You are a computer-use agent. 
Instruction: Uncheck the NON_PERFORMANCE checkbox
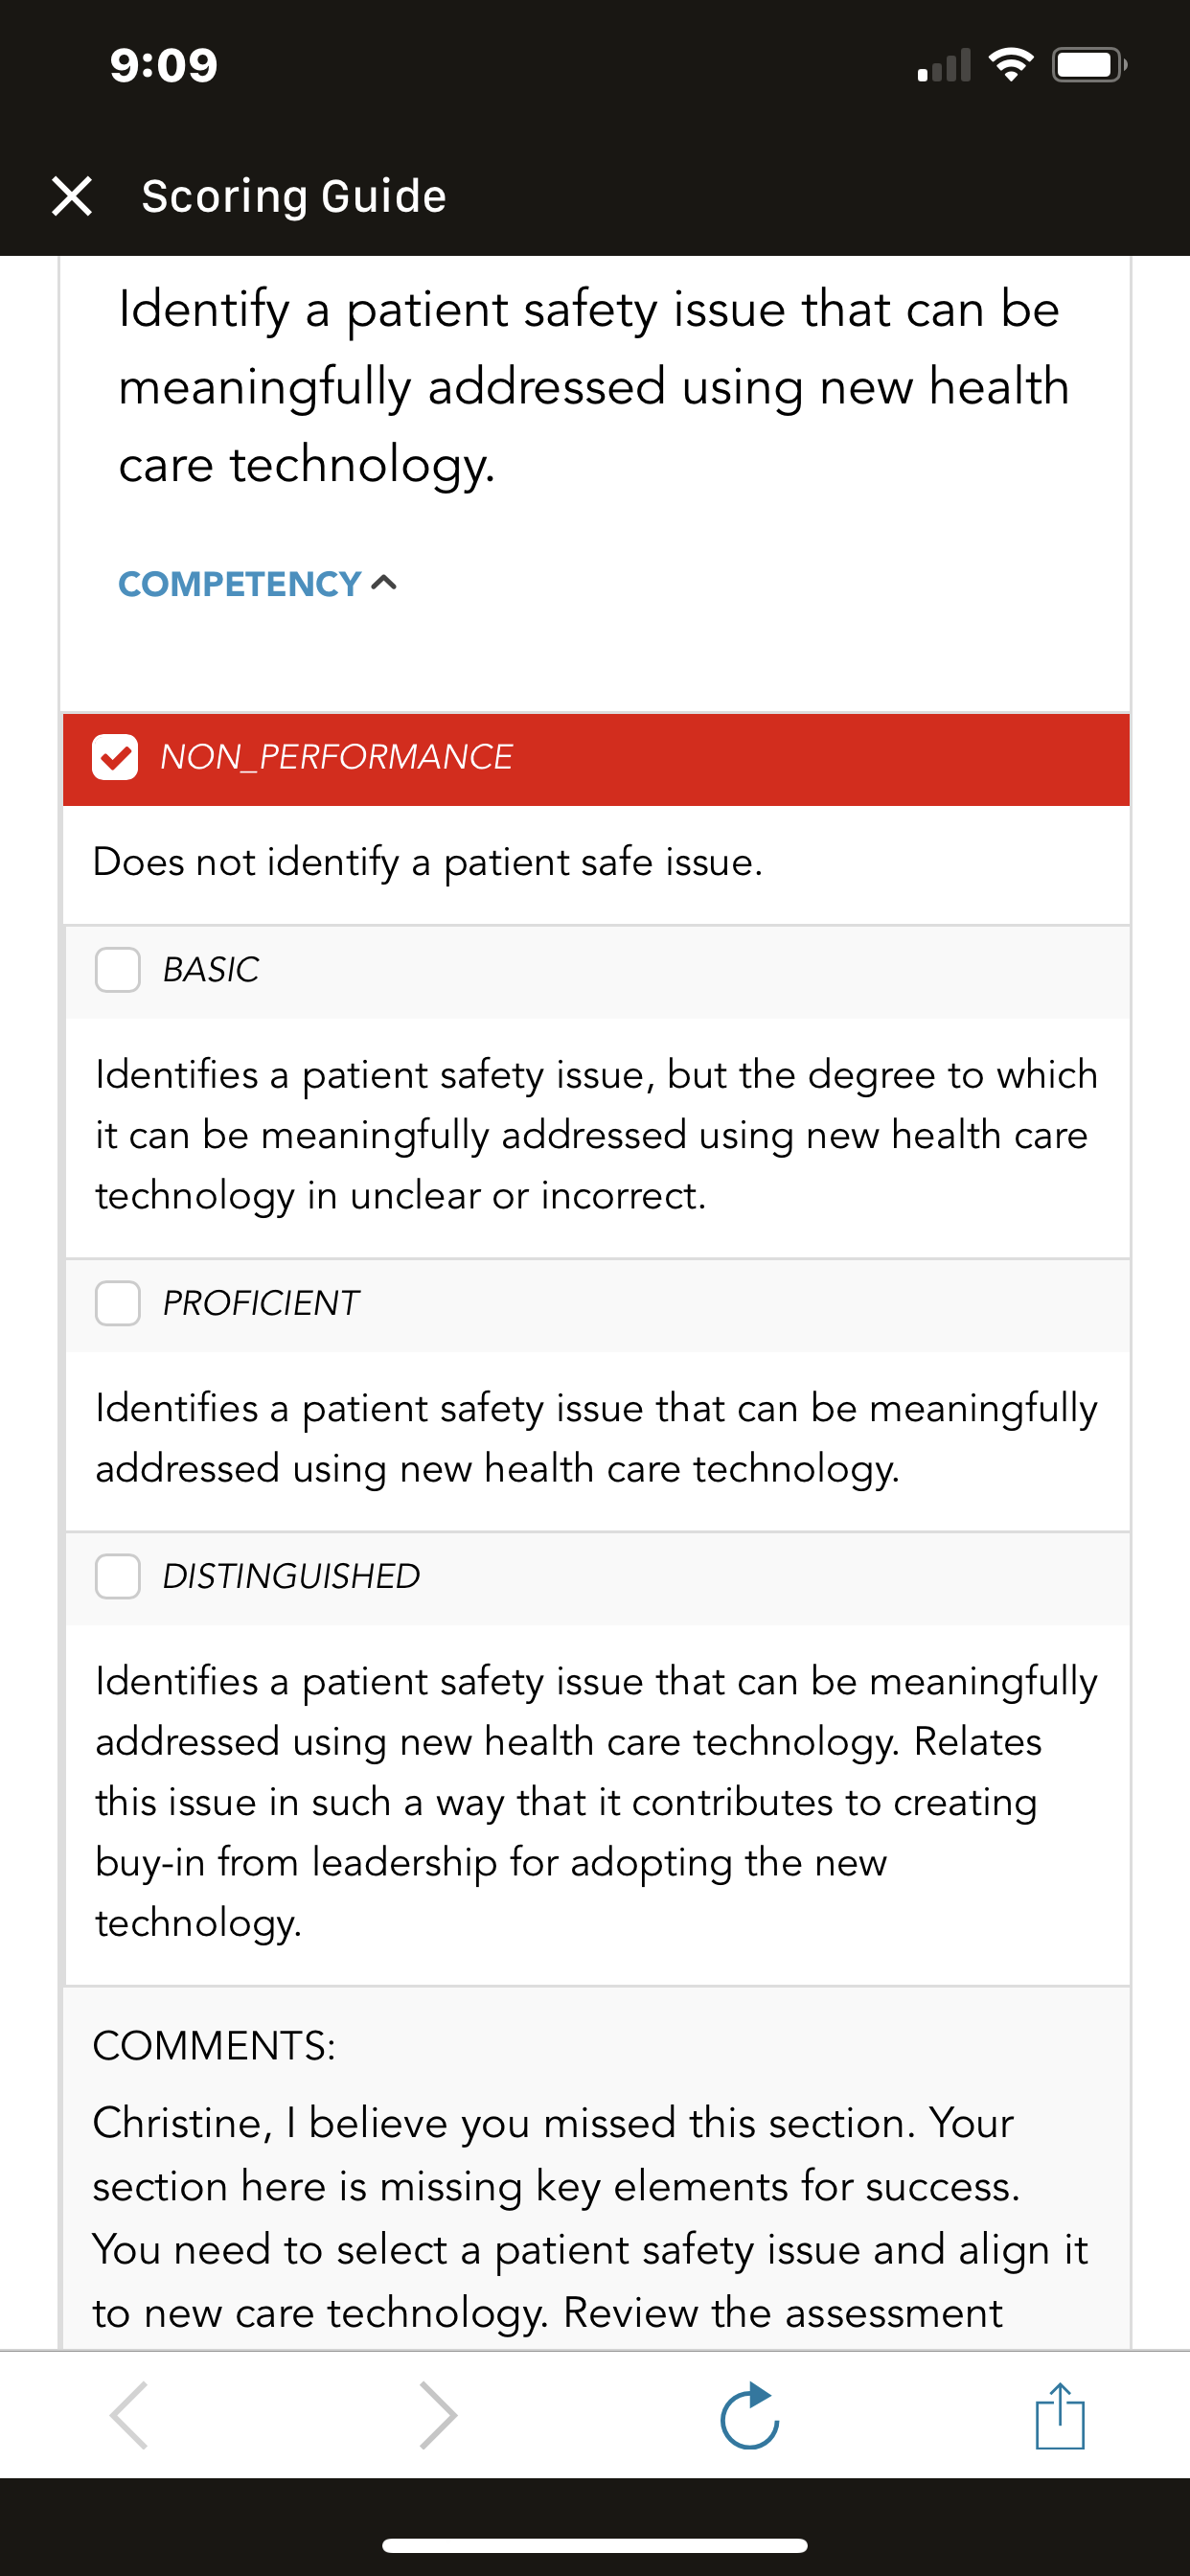(x=115, y=757)
